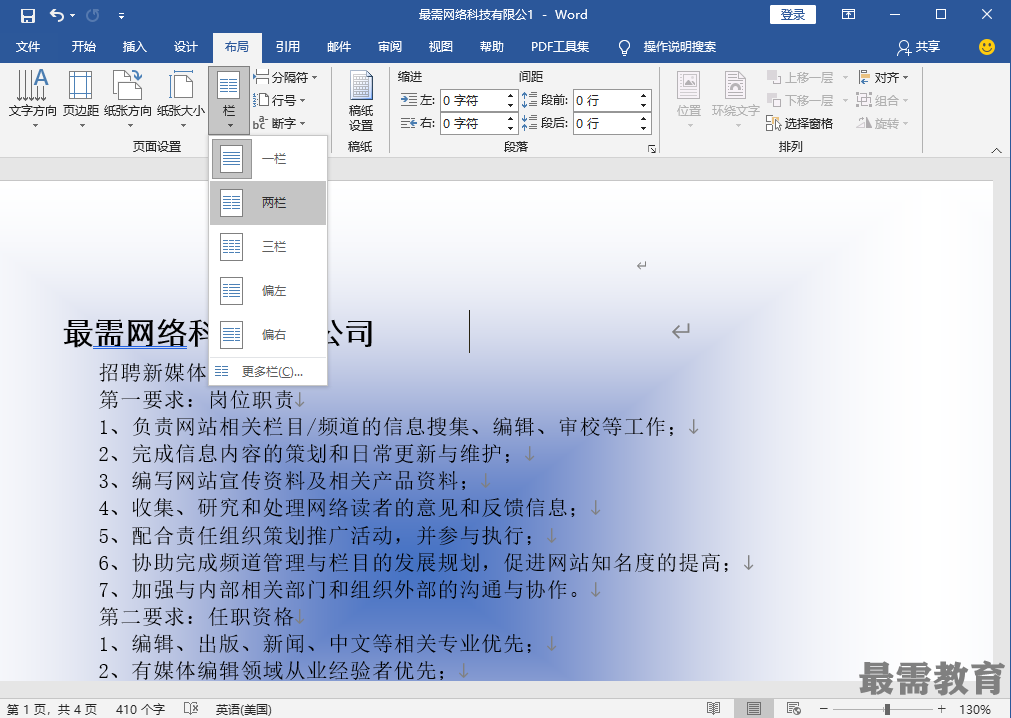Undo the last action
Image resolution: width=1011 pixels, height=718 pixels.
point(57,15)
